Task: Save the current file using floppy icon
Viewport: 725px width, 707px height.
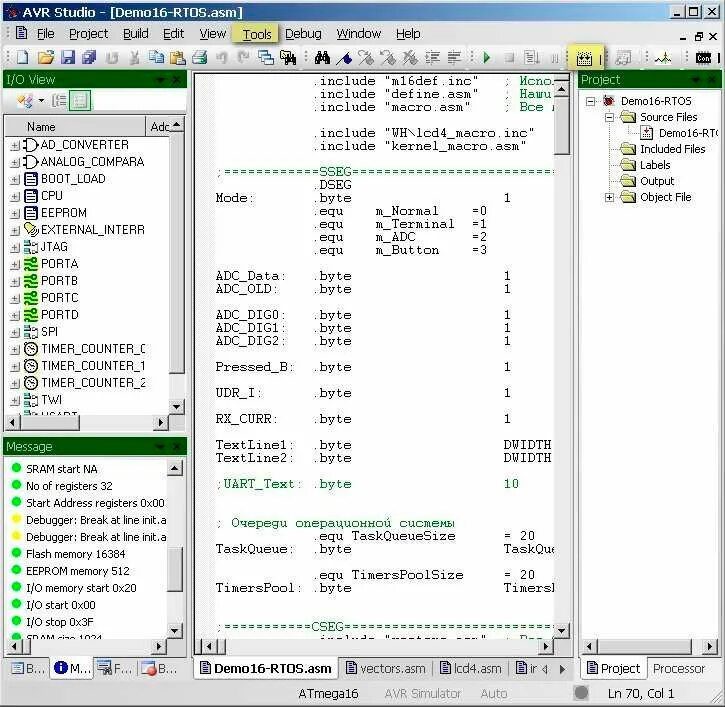Action: point(68,57)
